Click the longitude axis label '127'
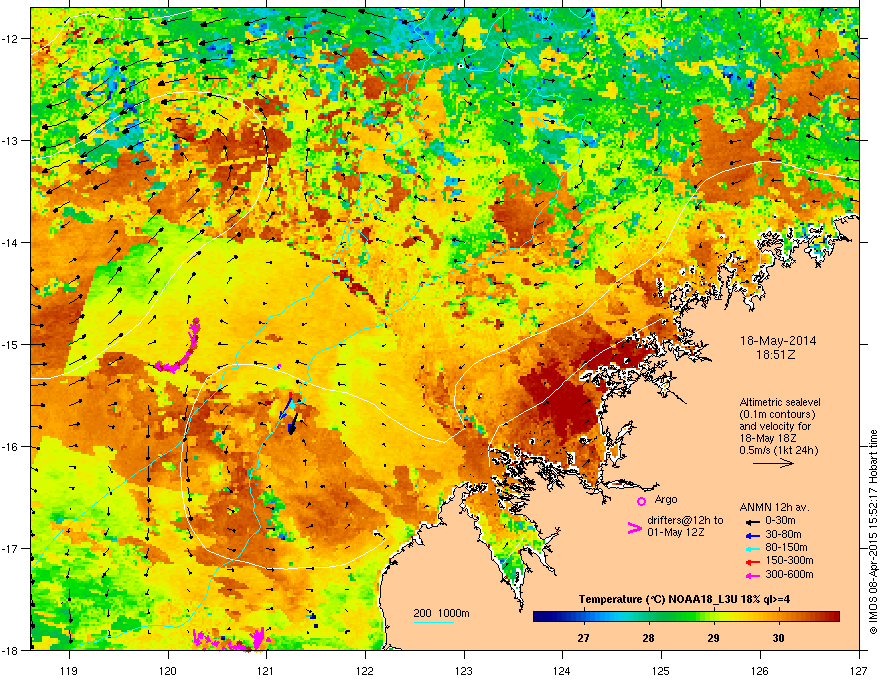This screenshot has height=680, width=880. [859, 670]
